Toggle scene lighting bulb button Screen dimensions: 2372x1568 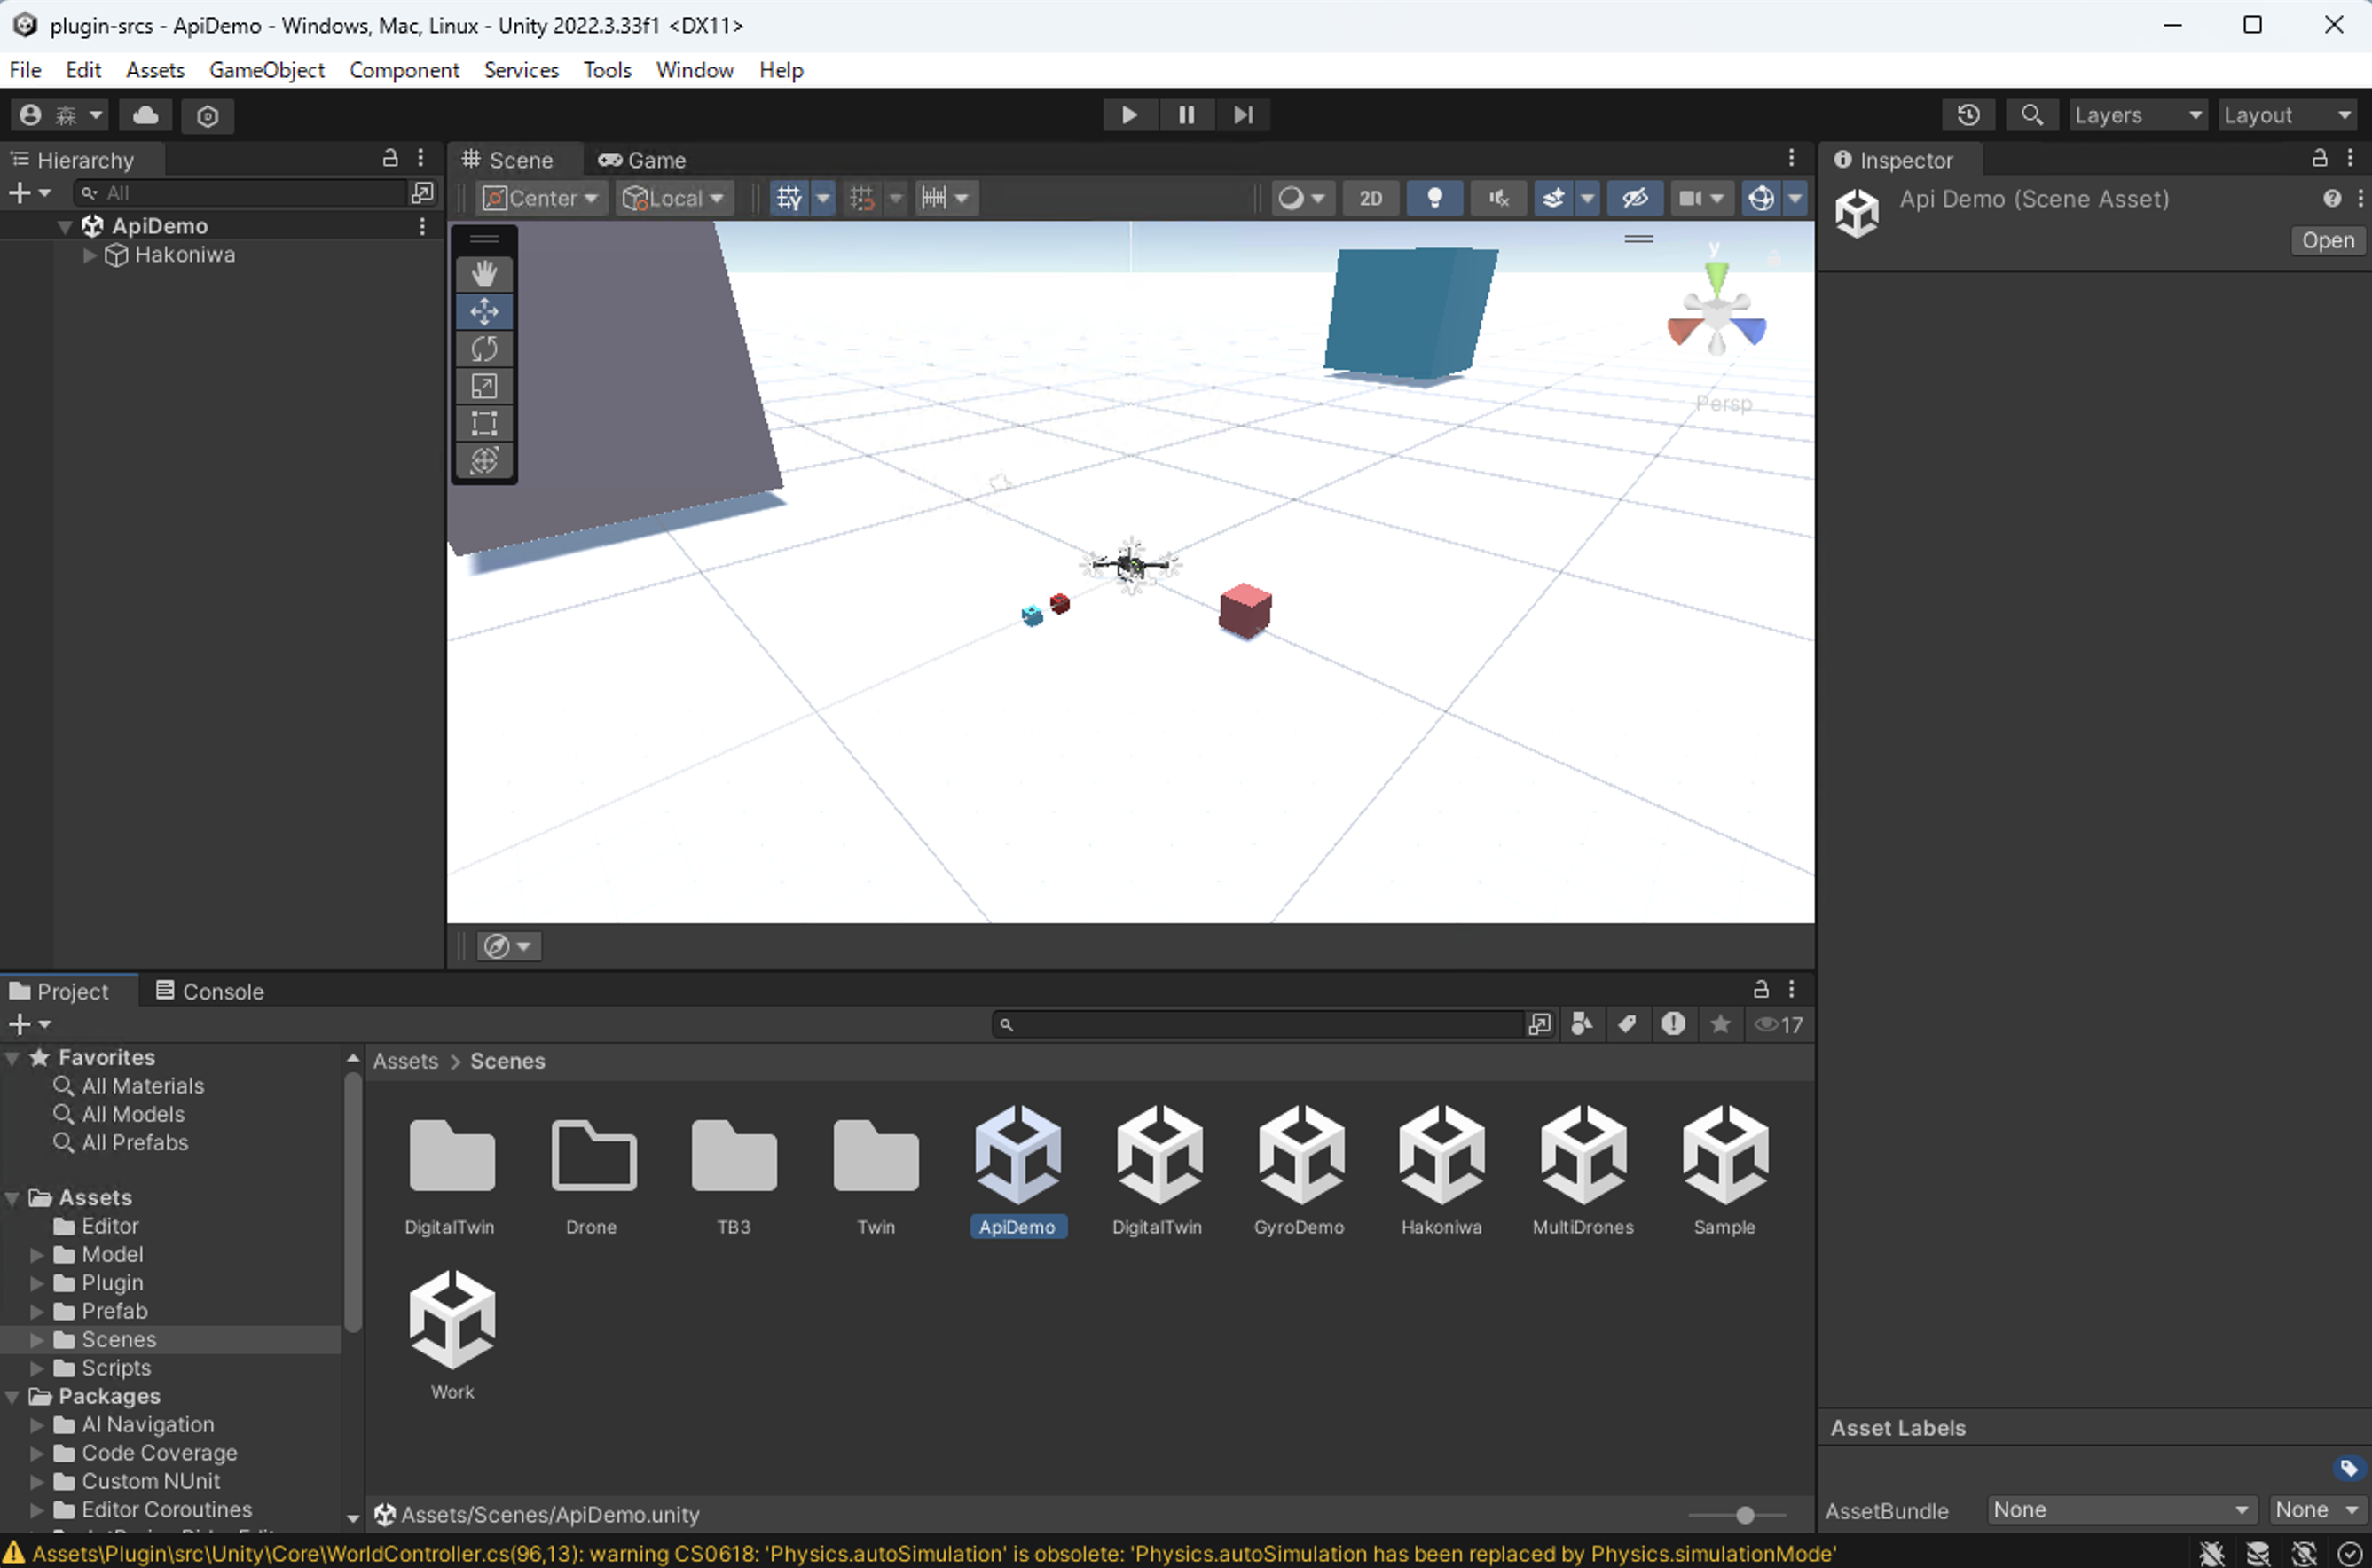1434,198
